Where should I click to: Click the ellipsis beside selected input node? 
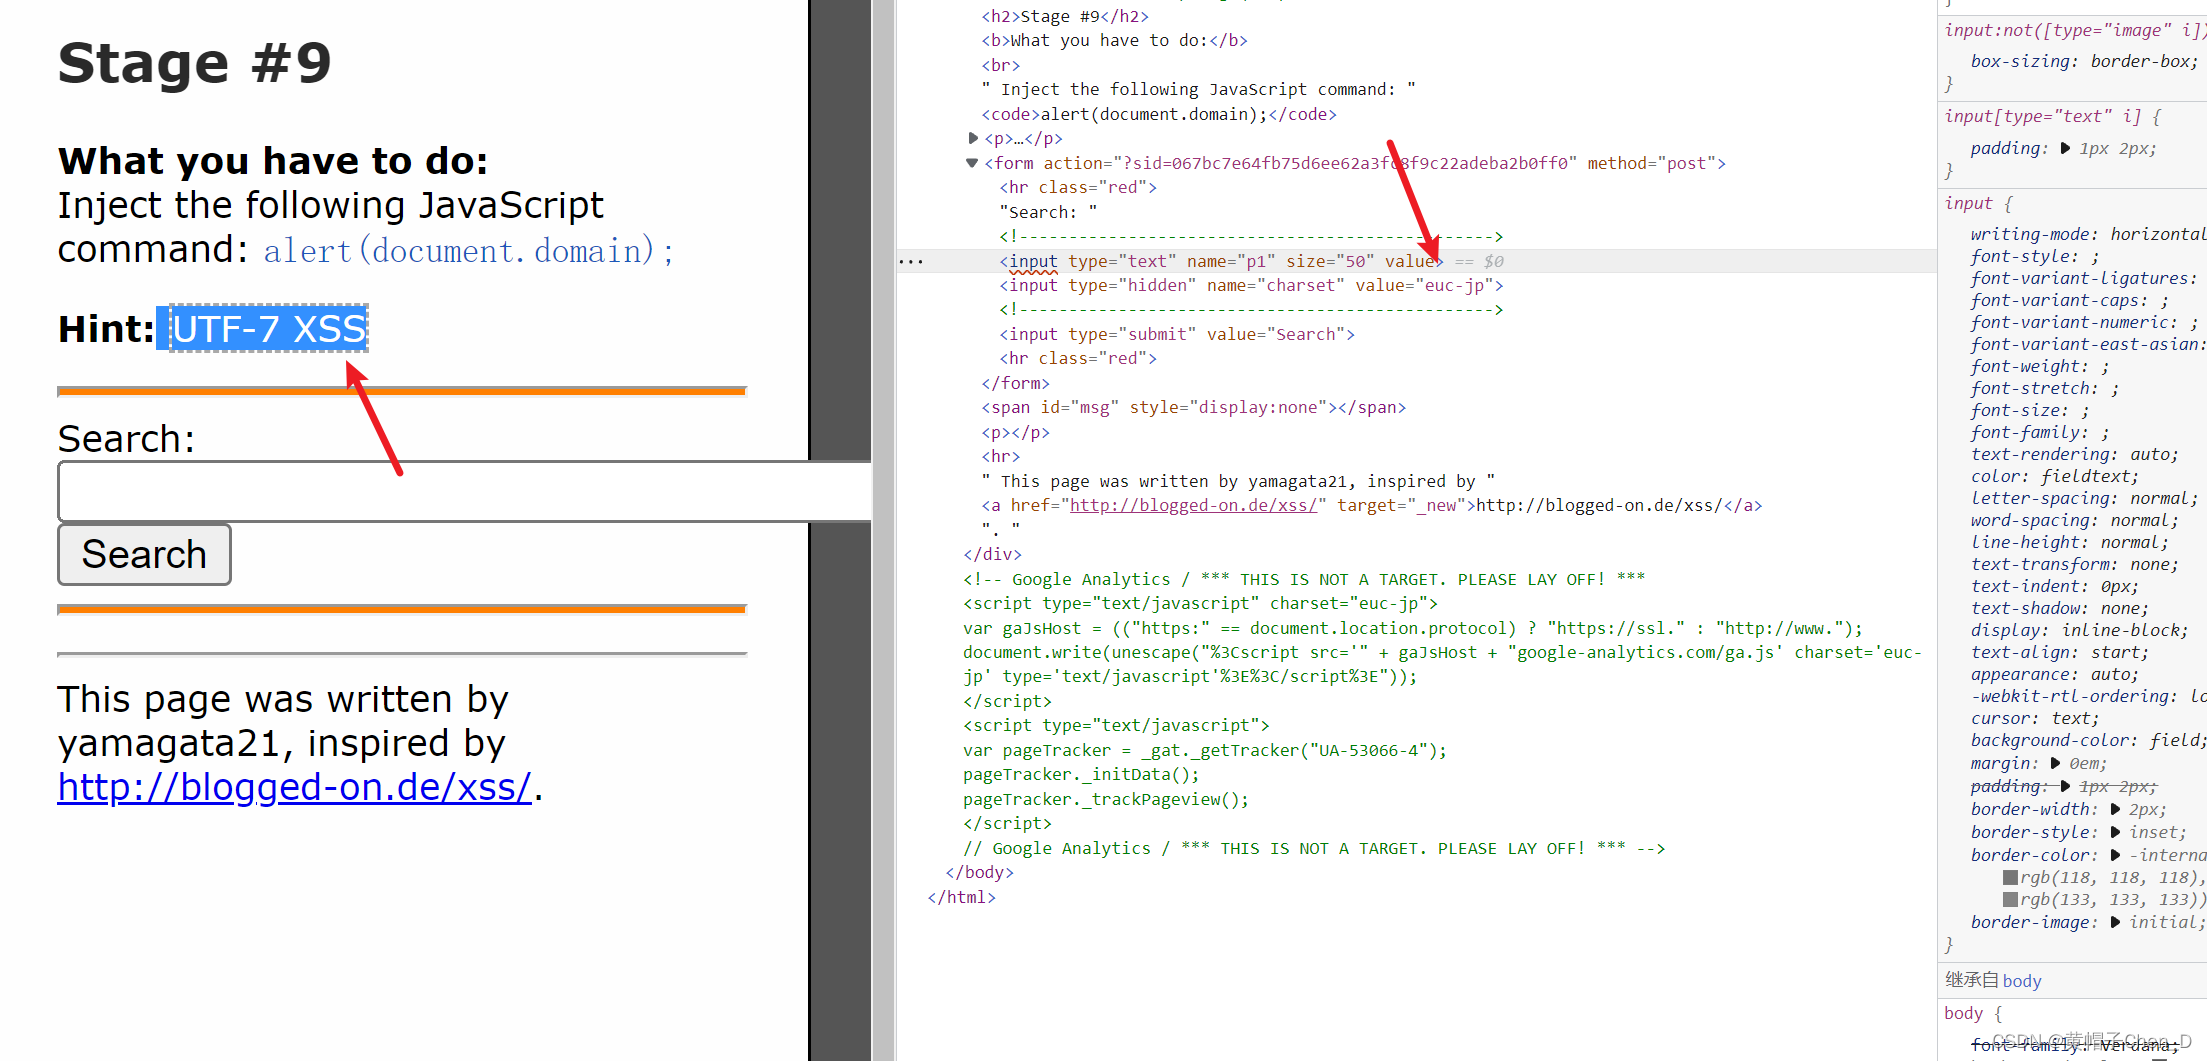pyautogui.click(x=911, y=262)
